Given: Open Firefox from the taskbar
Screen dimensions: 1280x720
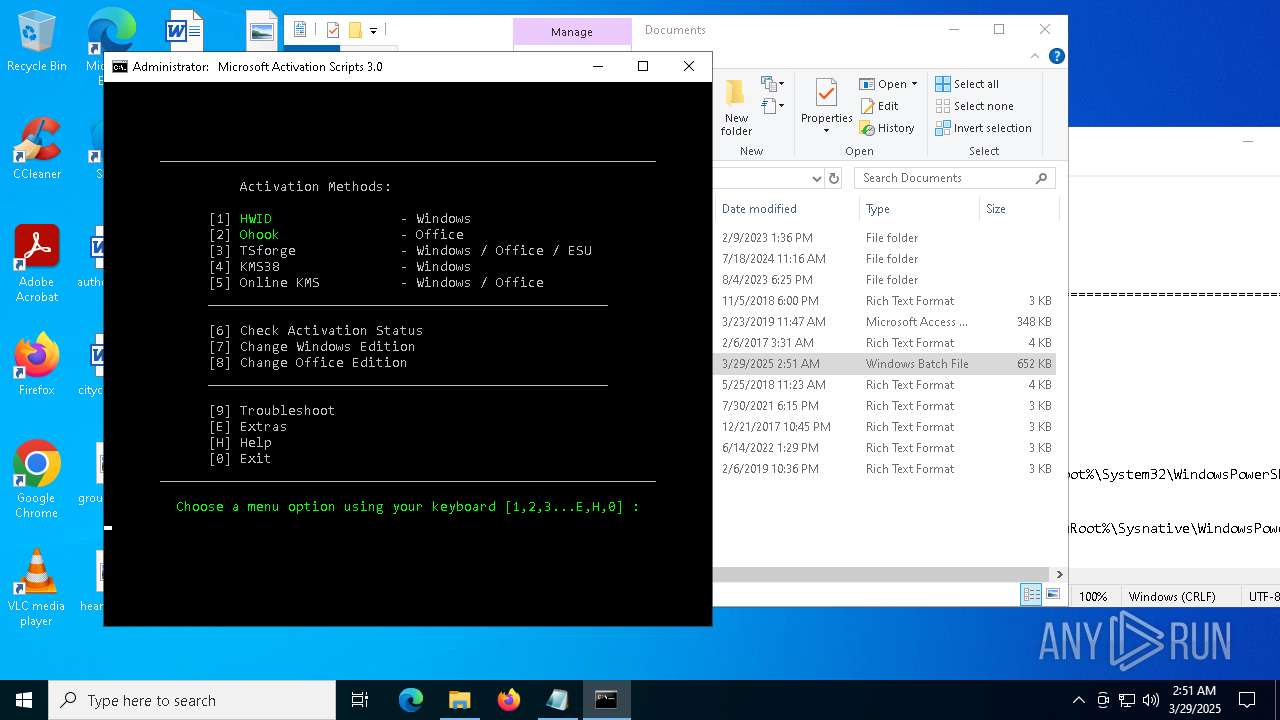Looking at the screenshot, I should 508,700.
